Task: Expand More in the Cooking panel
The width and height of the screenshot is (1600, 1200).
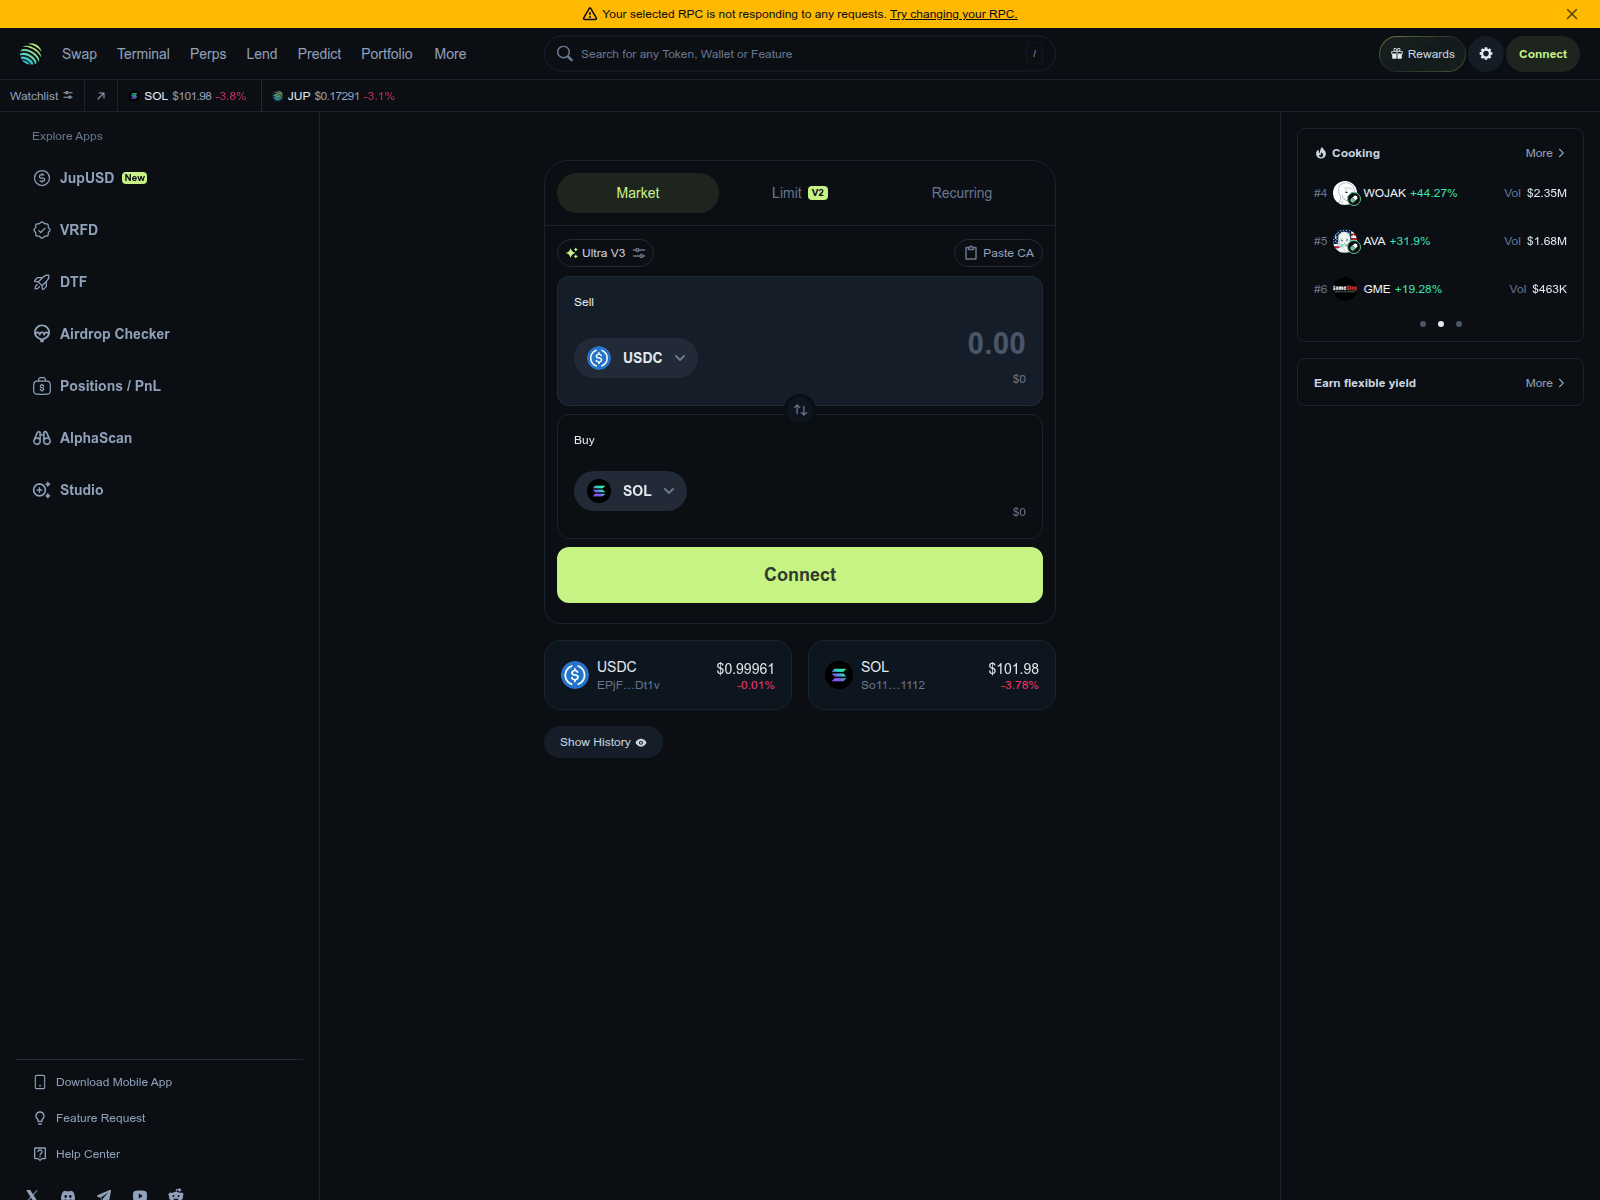Action: coord(1545,153)
